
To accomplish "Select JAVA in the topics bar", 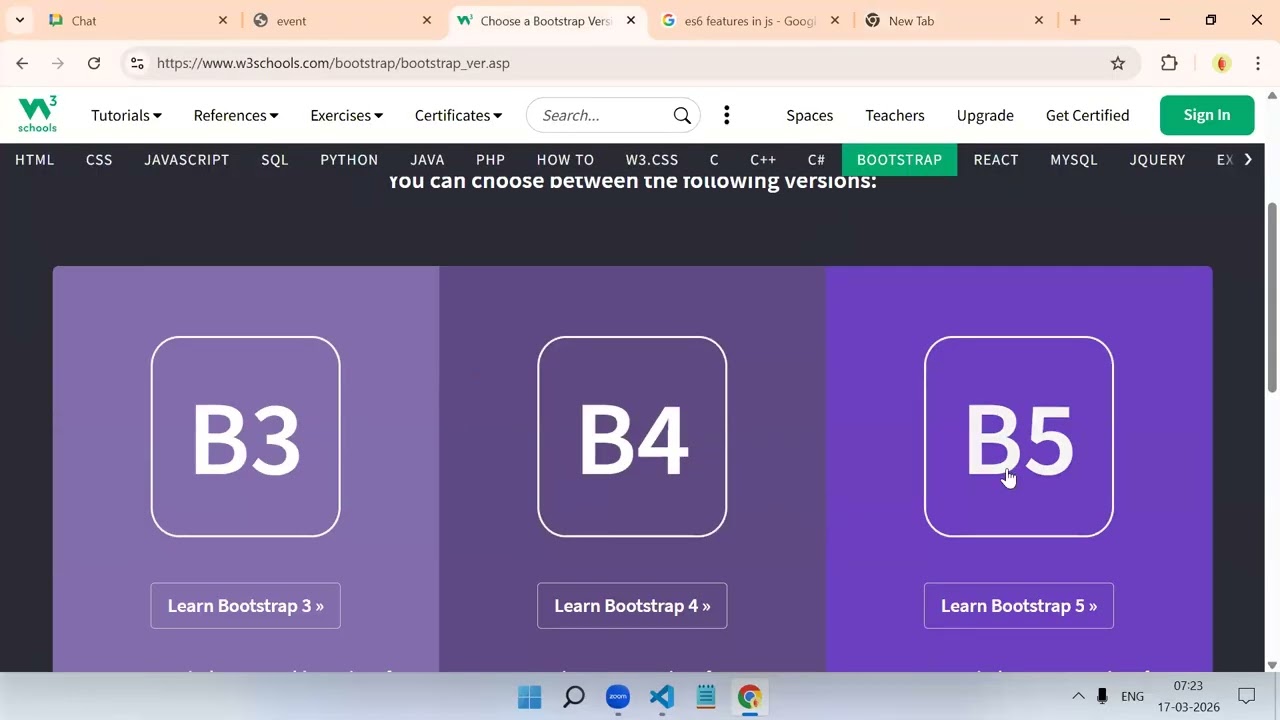I will pos(427,160).
